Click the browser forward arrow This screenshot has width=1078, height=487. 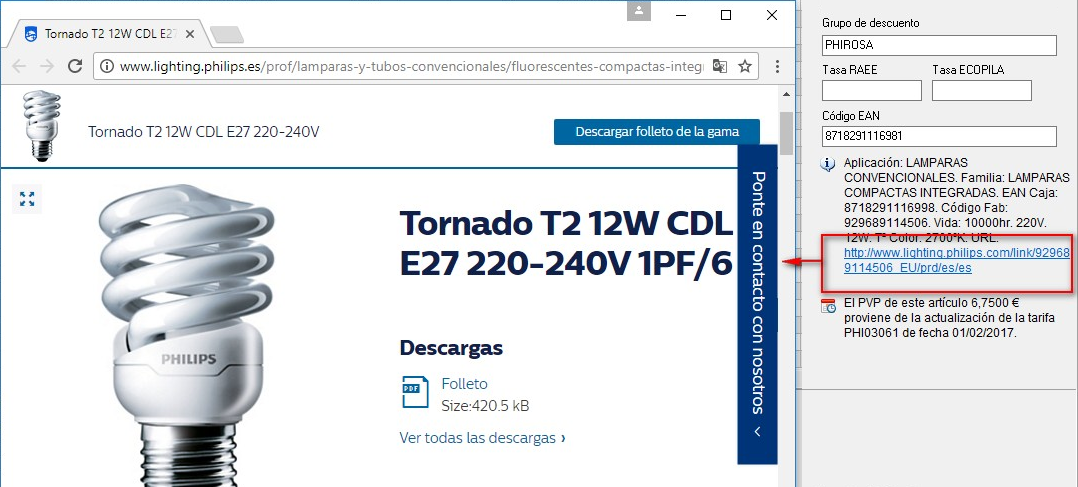[x=47, y=66]
